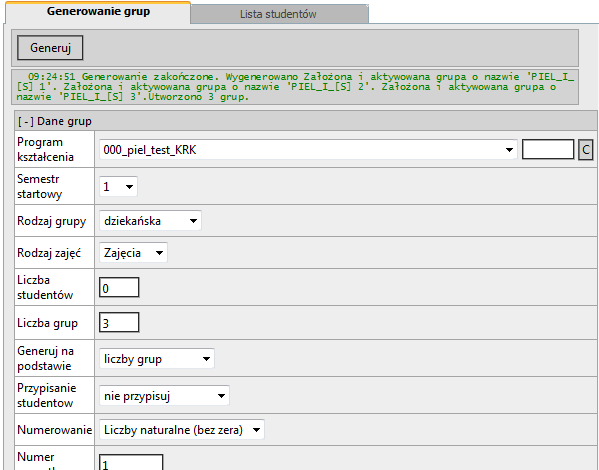
Task: Click the empty field next to Program kształcenia
Action: pos(548,149)
